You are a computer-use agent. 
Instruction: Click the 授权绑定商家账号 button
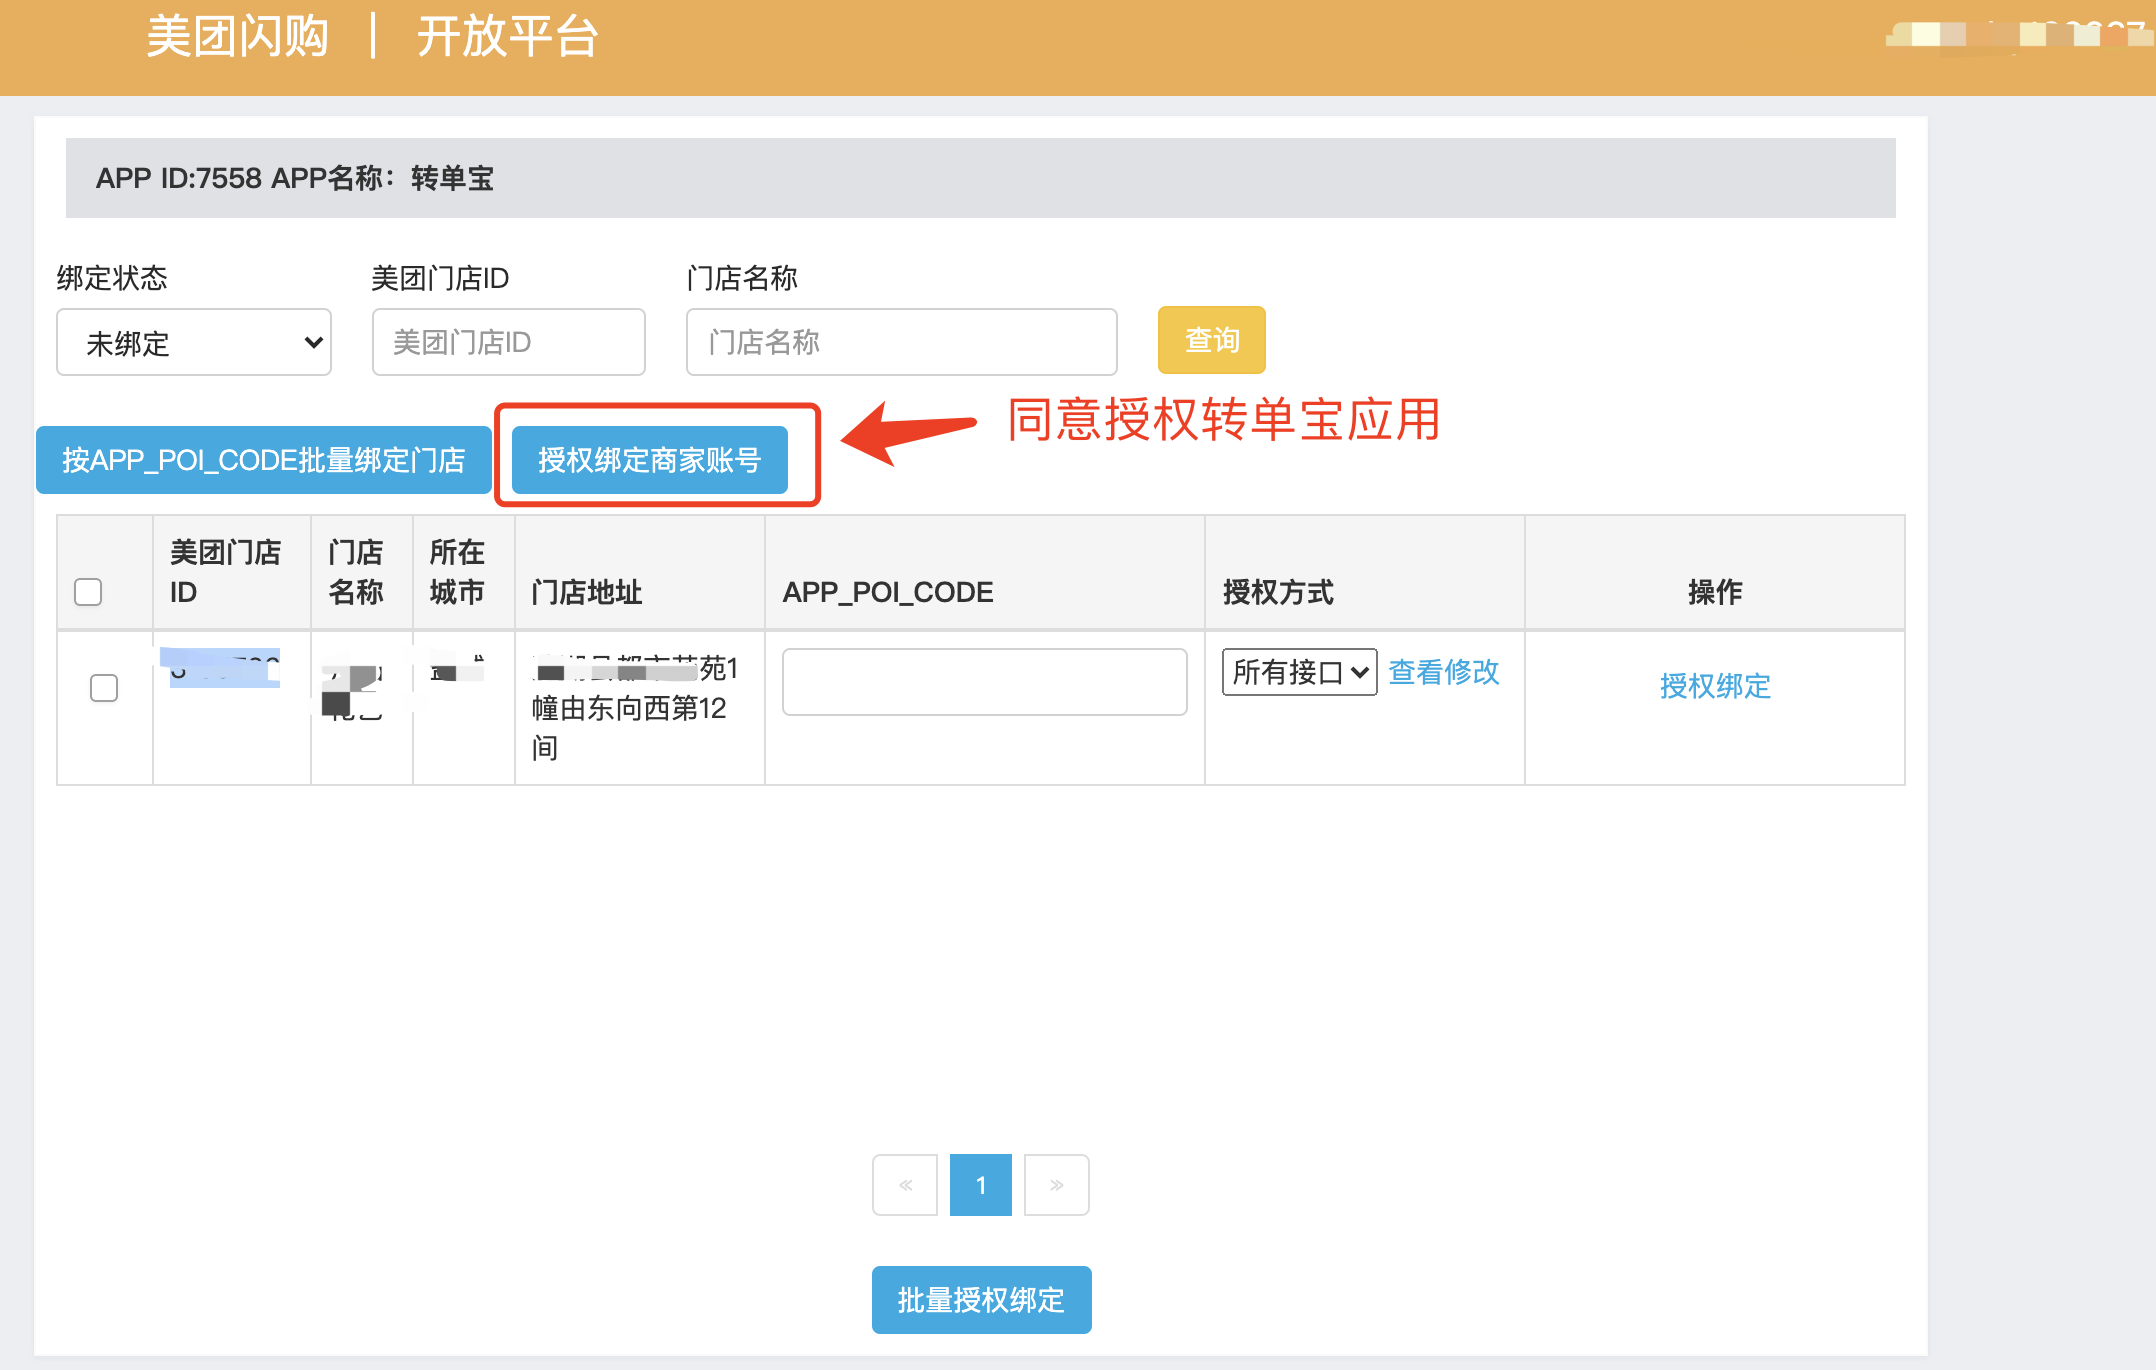pyautogui.click(x=650, y=460)
